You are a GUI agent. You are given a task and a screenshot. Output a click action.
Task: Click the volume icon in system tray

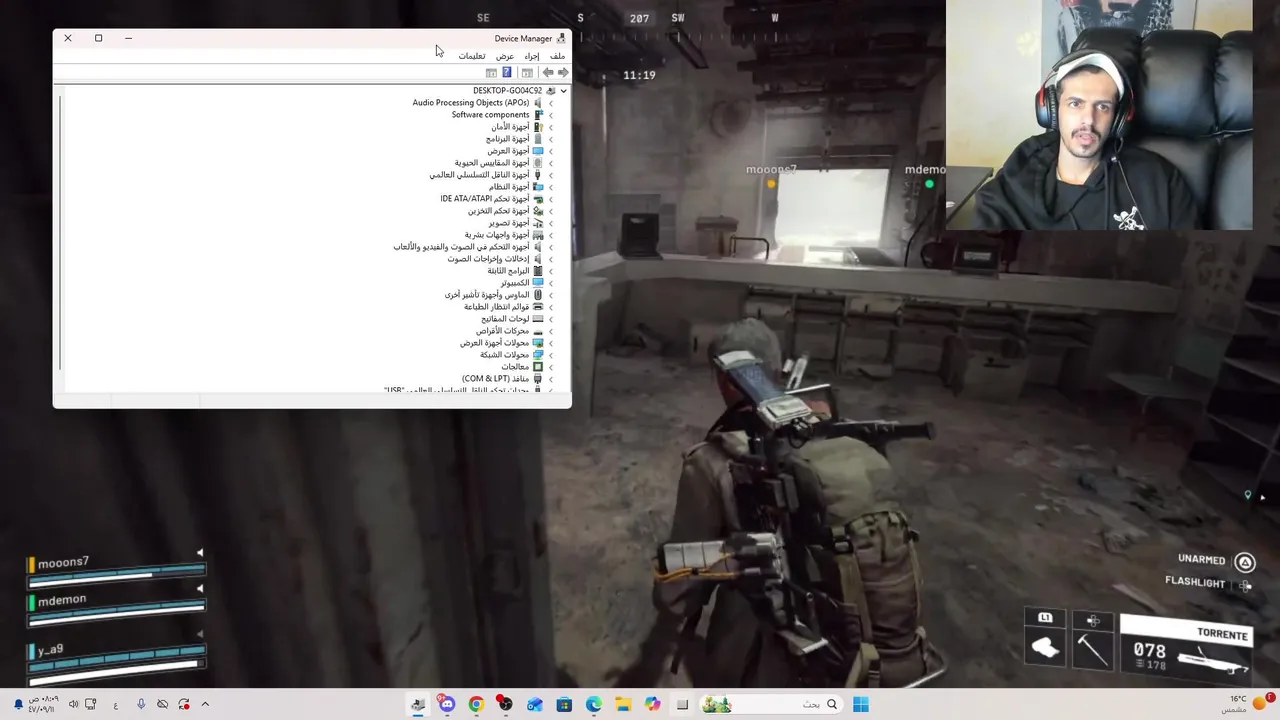click(x=73, y=704)
